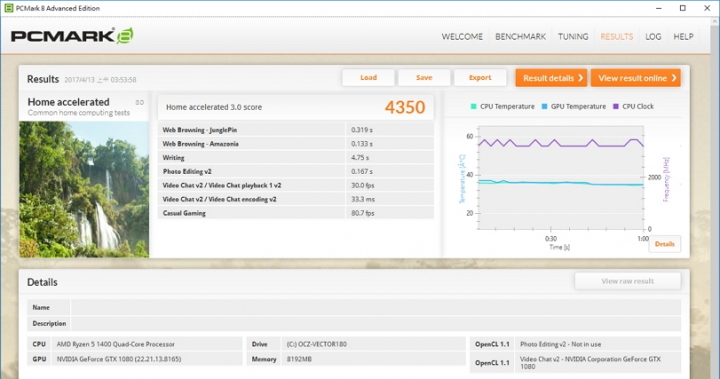This screenshot has width=720, height=379.
Task: Toggle the GPU Temperature legend swatch
Action: (544, 107)
